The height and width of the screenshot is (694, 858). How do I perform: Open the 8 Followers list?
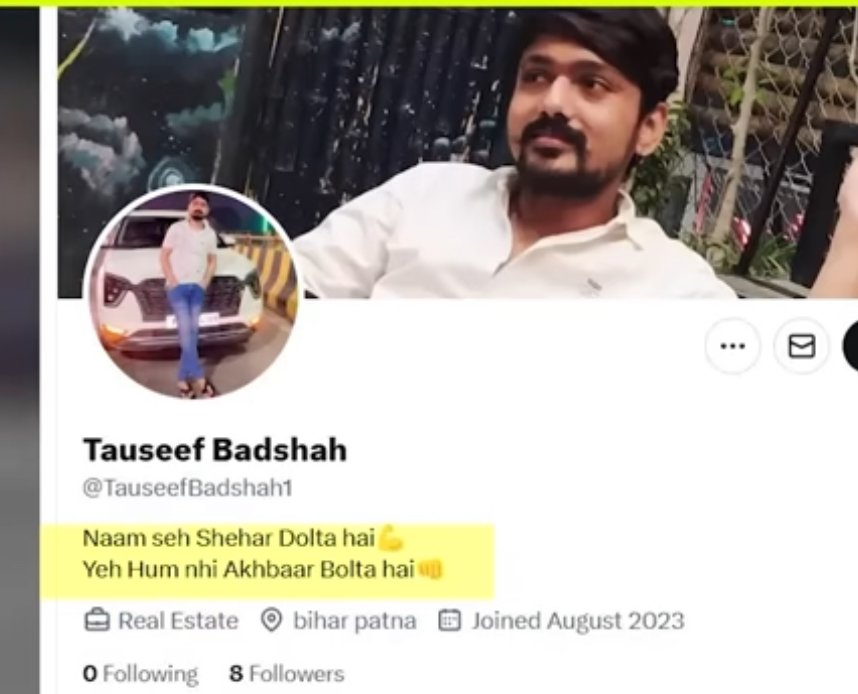point(287,674)
